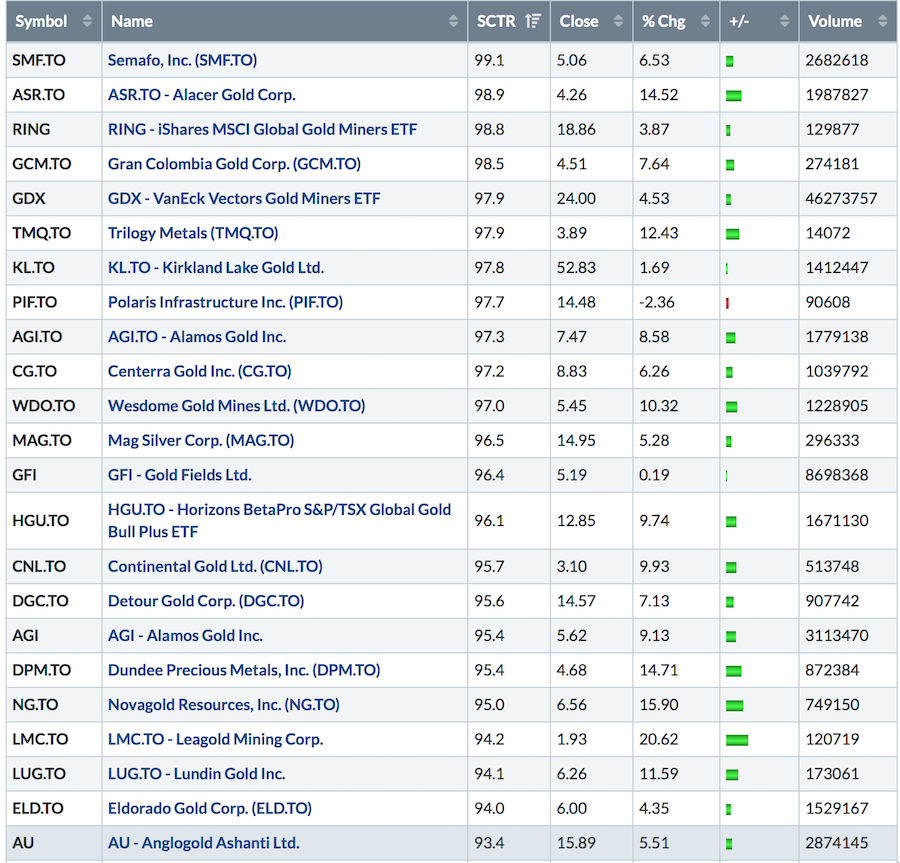The height and width of the screenshot is (863, 900).
Task: Open the KL.TO - Kirkland Lake Gold link
Action: click(215, 267)
